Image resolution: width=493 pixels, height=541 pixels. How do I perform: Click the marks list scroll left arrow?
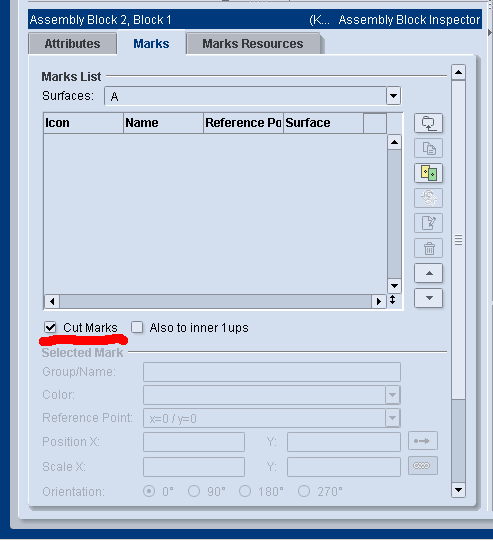click(52, 302)
